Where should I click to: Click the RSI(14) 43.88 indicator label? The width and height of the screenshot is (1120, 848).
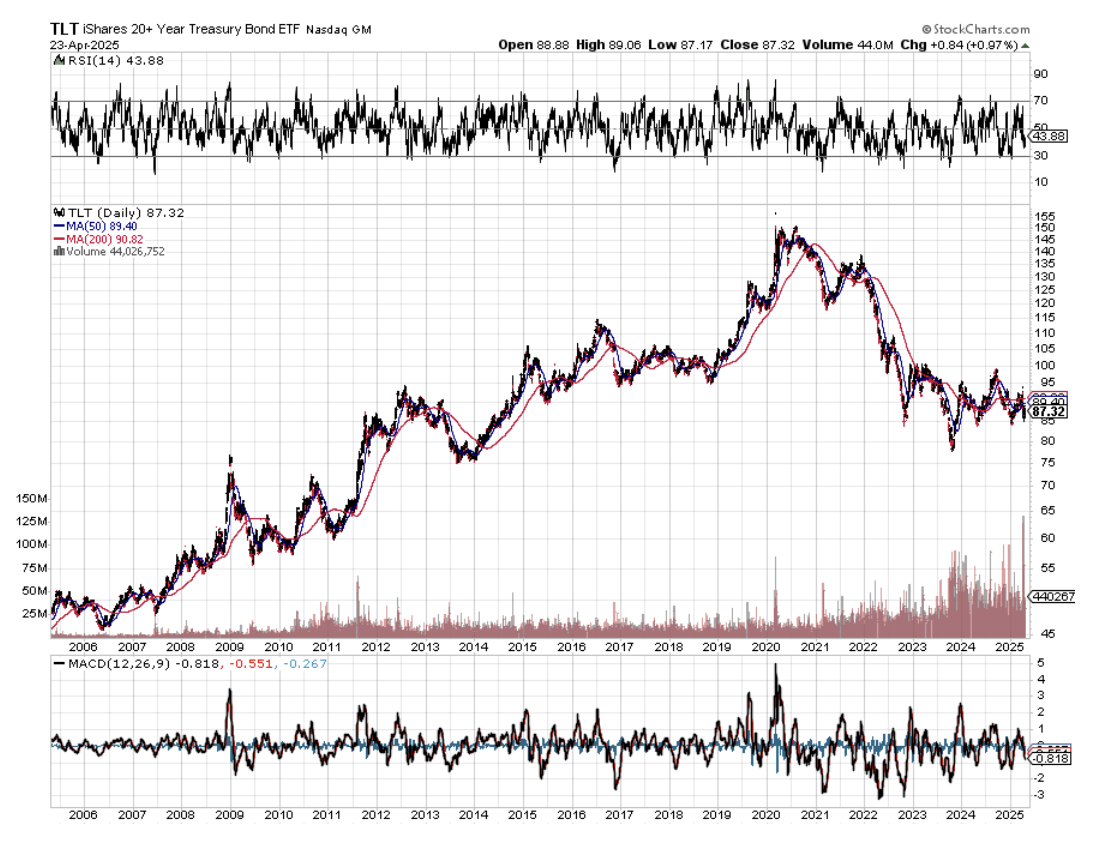pyautogui.click(x=116, y=61)
